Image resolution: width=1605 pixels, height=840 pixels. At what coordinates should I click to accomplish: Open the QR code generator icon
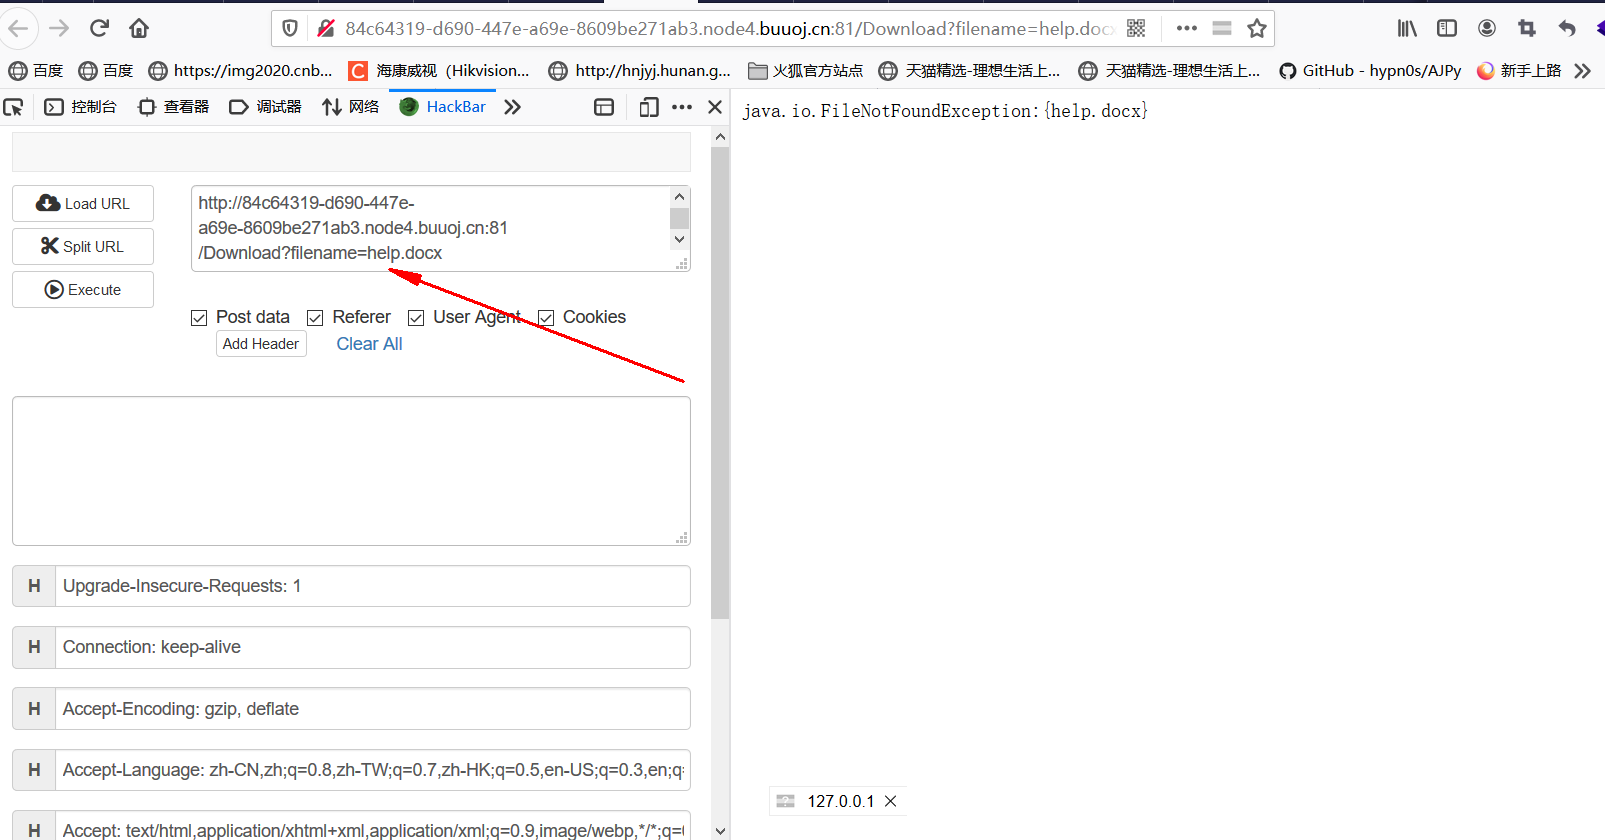pyautogui.click(x=1136, y=29)
